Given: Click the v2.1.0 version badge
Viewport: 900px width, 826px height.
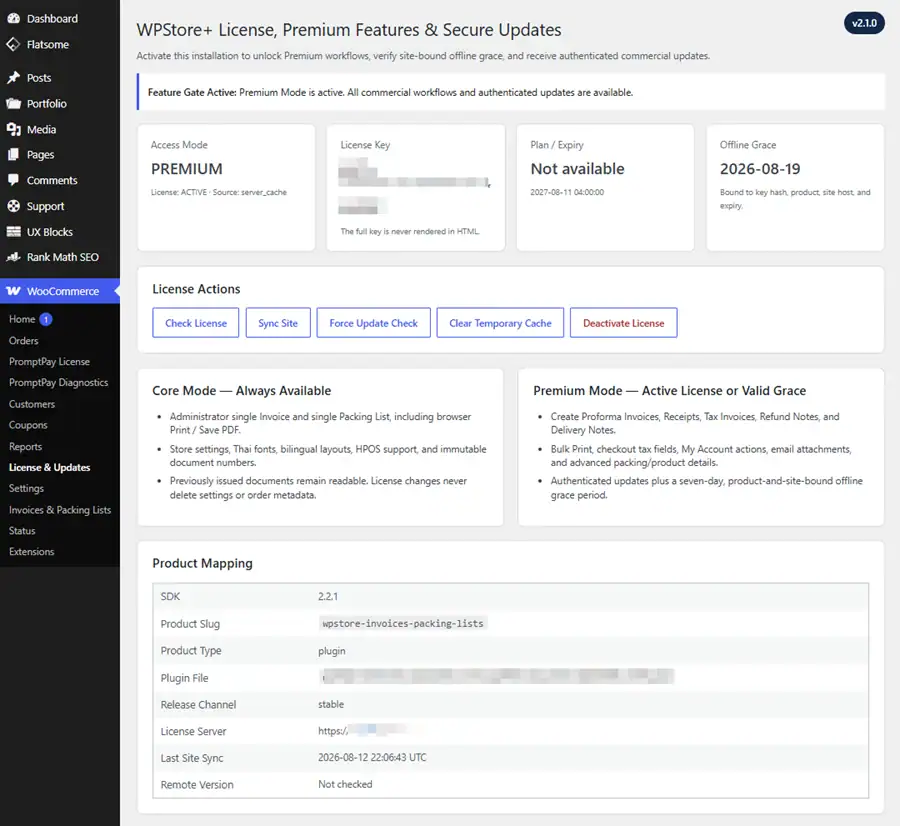Looking at the screenshot, I should point(864,23).
